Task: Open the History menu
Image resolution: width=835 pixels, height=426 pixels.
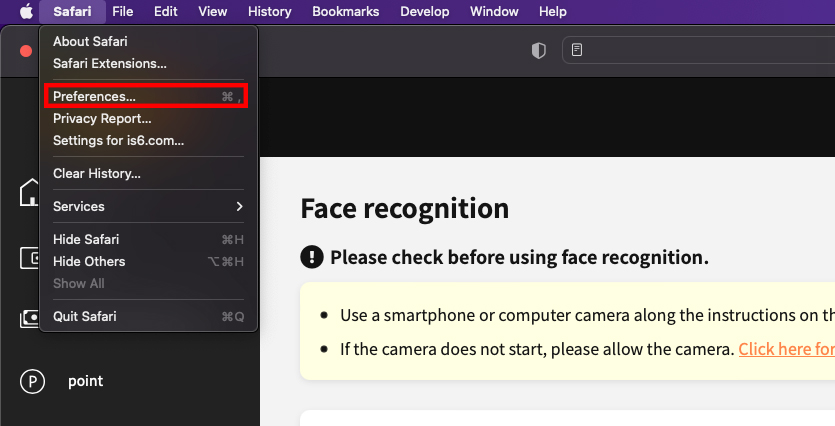Action: pos(269,11)
